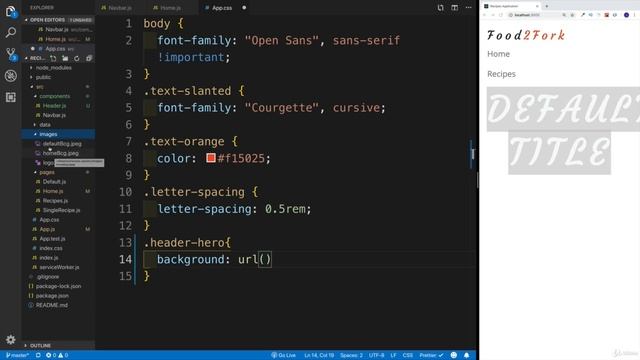
Task: Collapse the src folder
Action: coord(40,87)
